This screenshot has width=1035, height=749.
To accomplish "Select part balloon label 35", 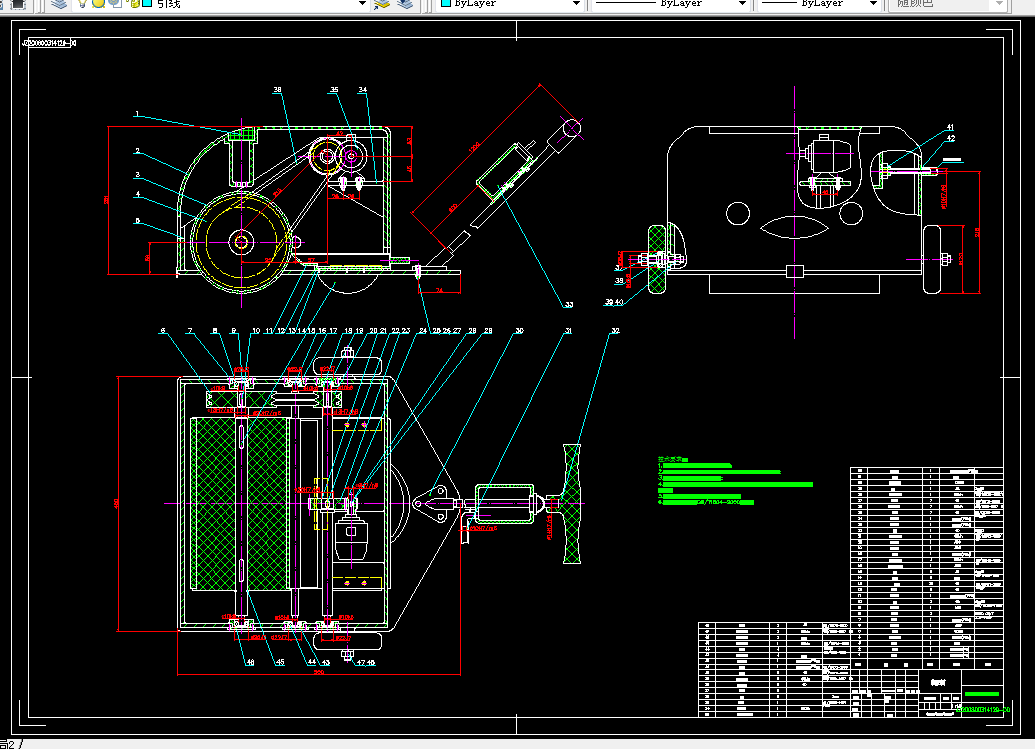I will pyautogui.click(x=334, y=90).
